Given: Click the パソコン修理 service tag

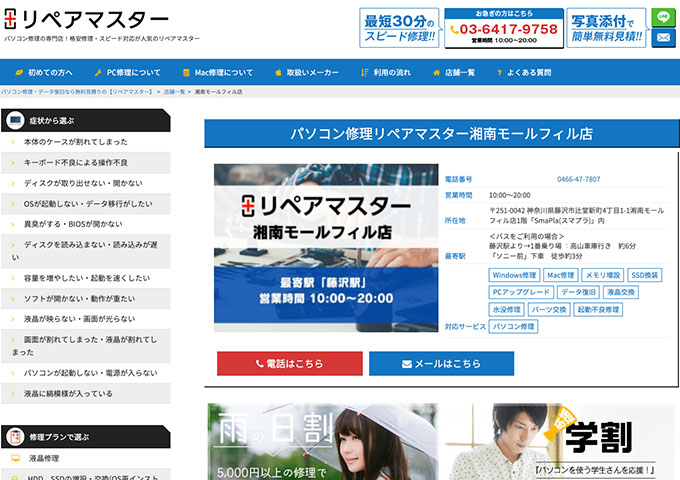Looking at the screenshot, I should (513, 327).
